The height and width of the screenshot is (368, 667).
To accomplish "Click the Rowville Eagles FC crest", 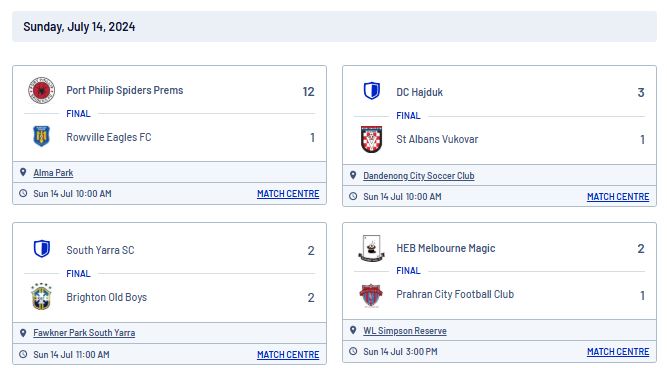I will pyautogui.click(x=42, y=137).
